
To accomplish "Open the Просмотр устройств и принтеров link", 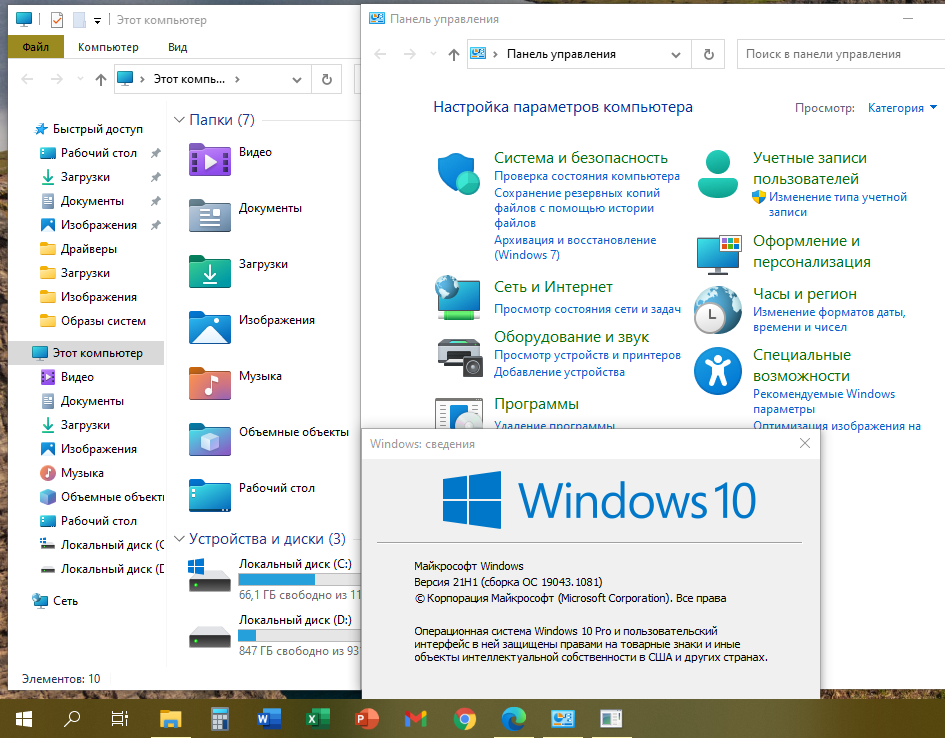I will click(x=588, y=355).
